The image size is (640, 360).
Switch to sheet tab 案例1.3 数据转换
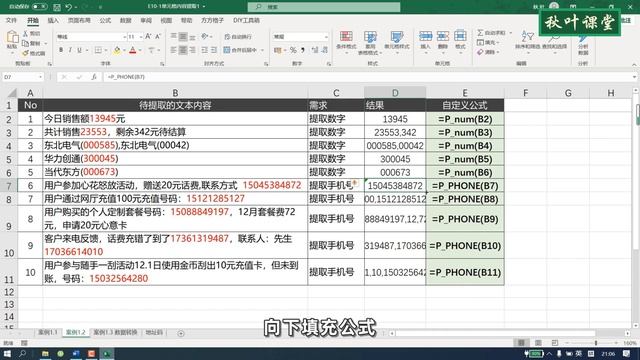[x=116, y=332]
